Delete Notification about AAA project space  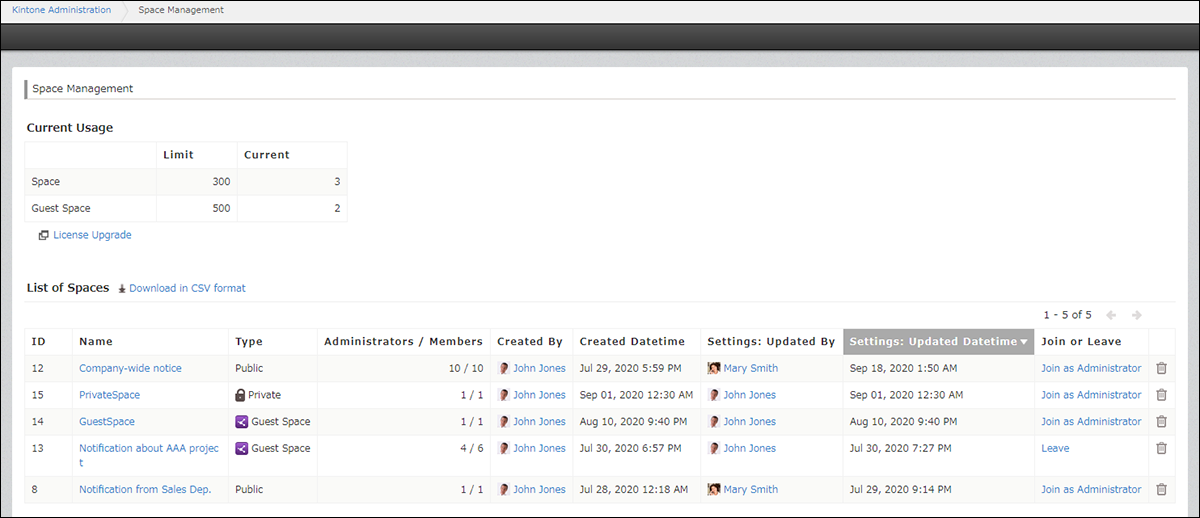[1161, 449]
